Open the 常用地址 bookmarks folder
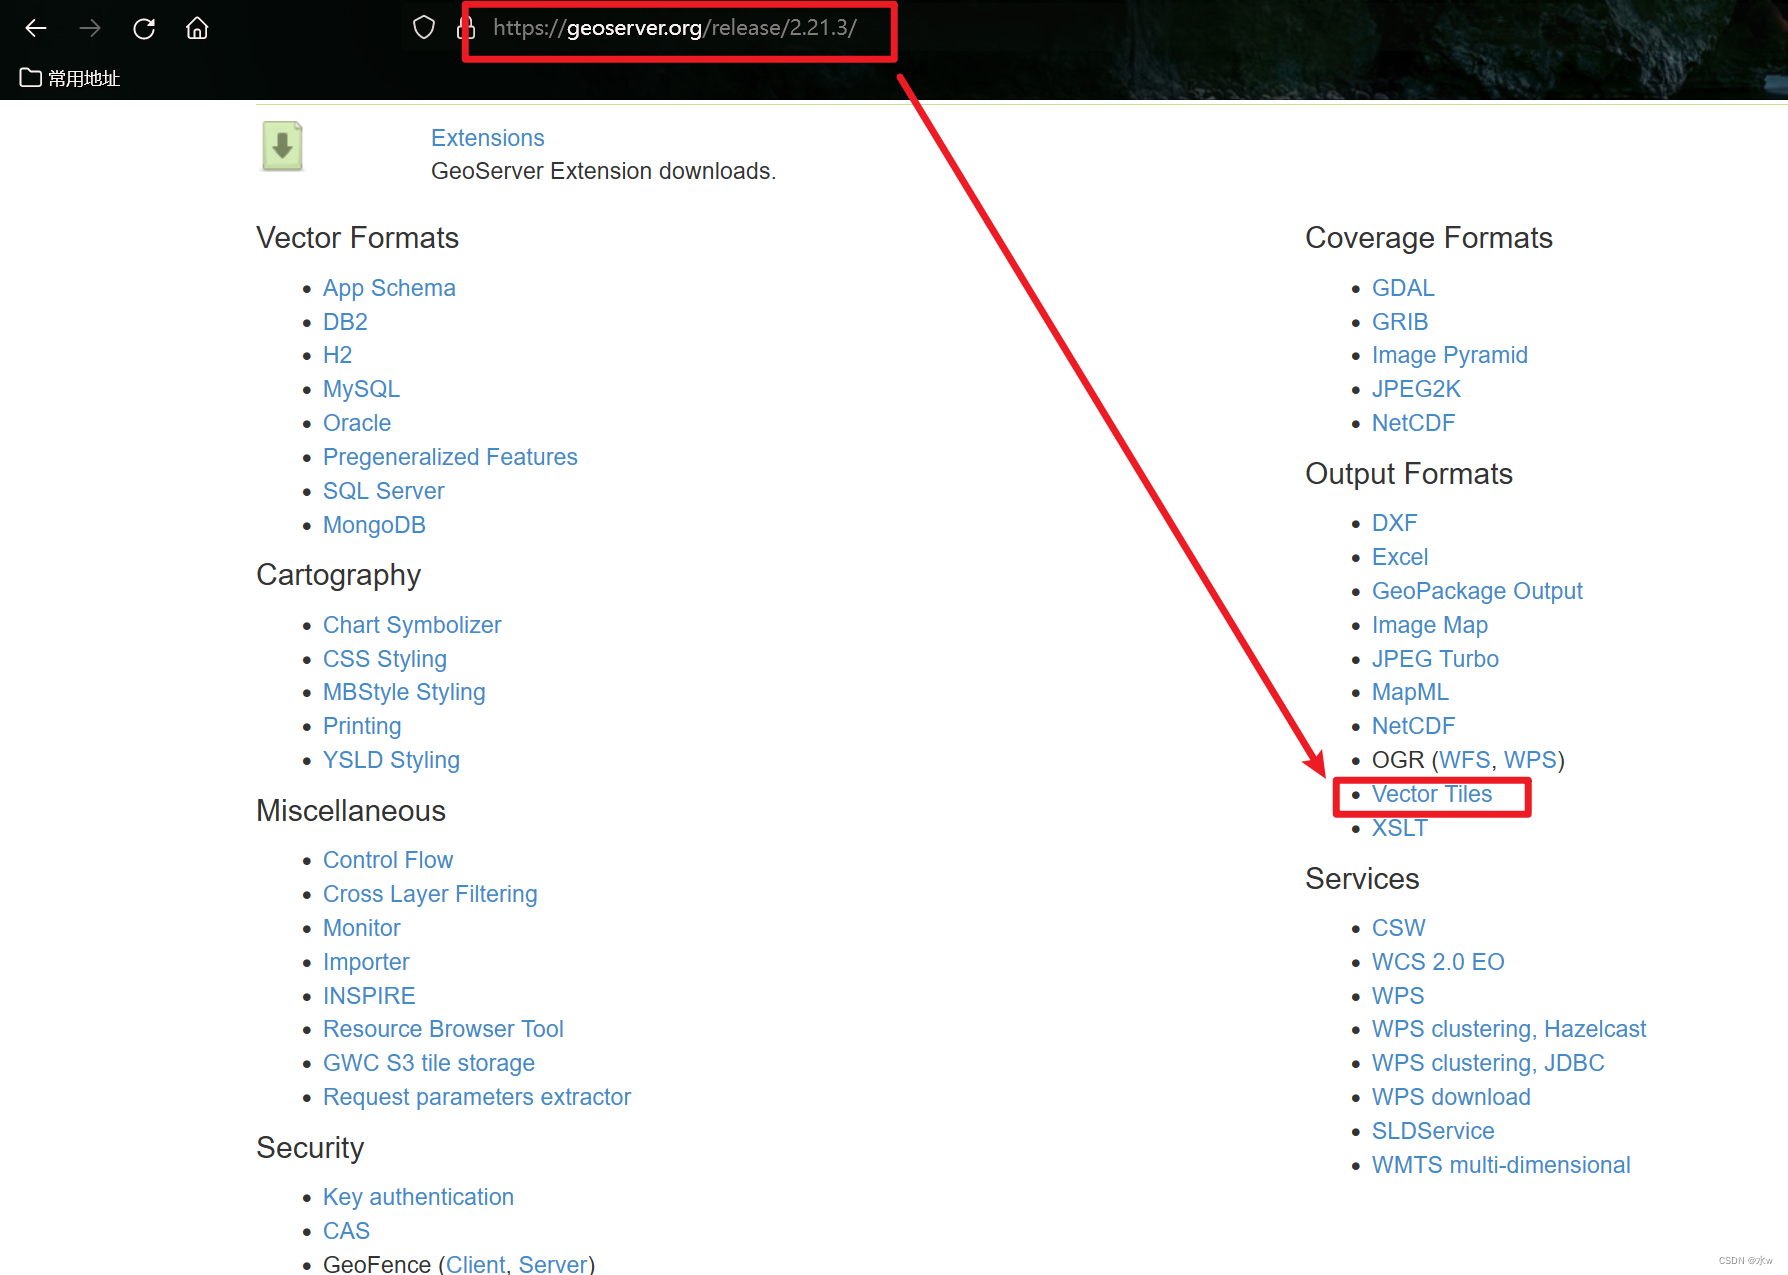 point(70,78)
